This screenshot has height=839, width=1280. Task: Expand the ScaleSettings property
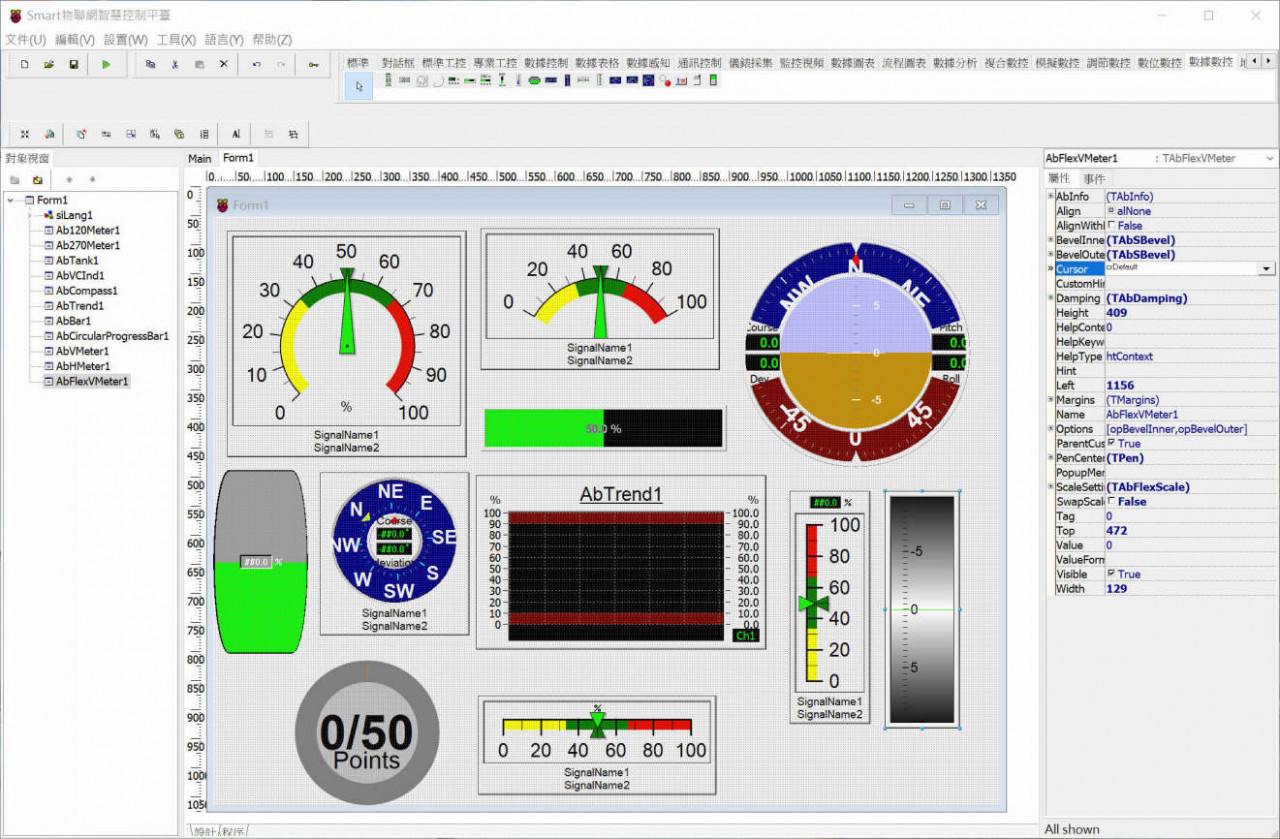click(1050, 487)
